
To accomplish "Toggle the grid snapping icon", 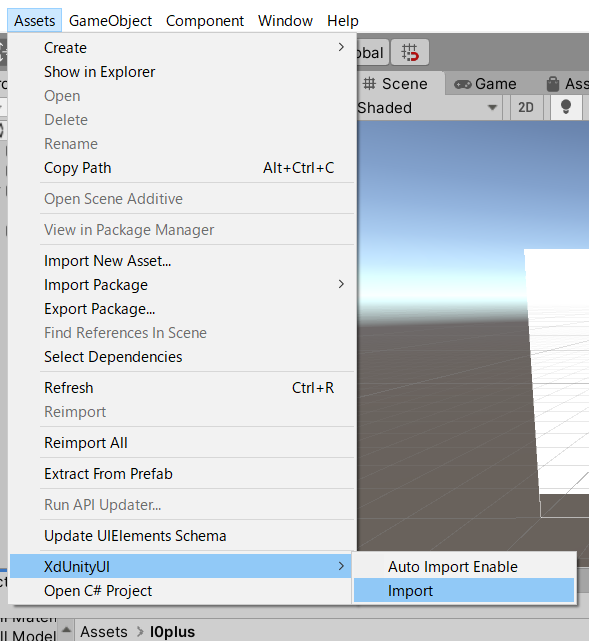I will (x=410, y=52).
